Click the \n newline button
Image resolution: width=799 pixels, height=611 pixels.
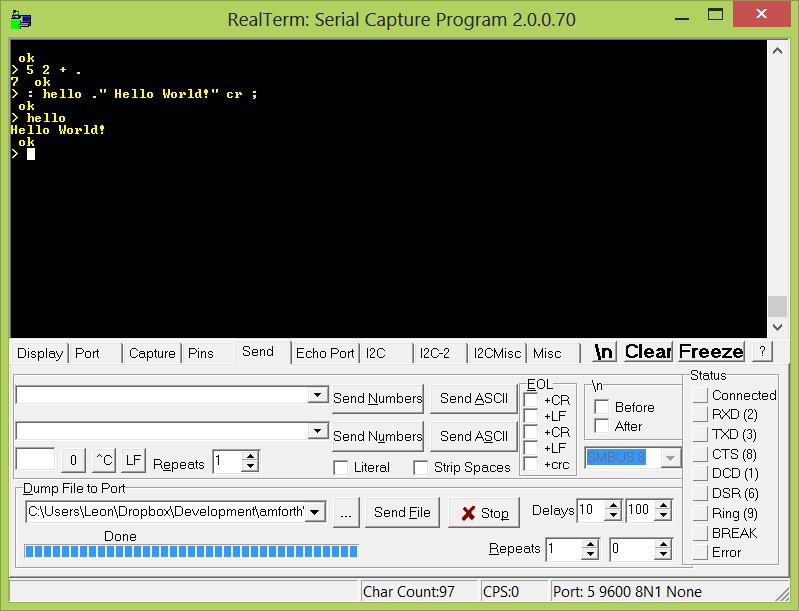click(604, 352)
